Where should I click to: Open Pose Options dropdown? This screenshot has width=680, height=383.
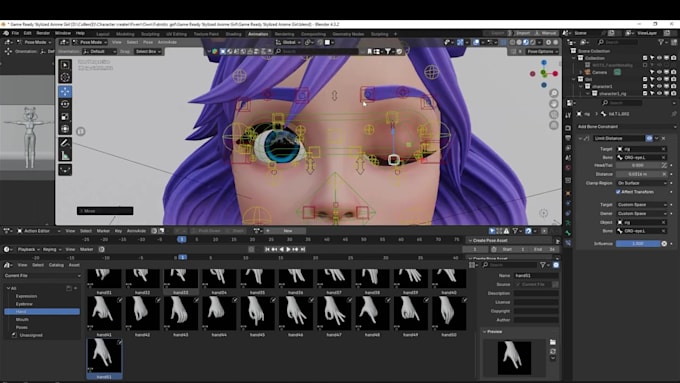point(543,51)
